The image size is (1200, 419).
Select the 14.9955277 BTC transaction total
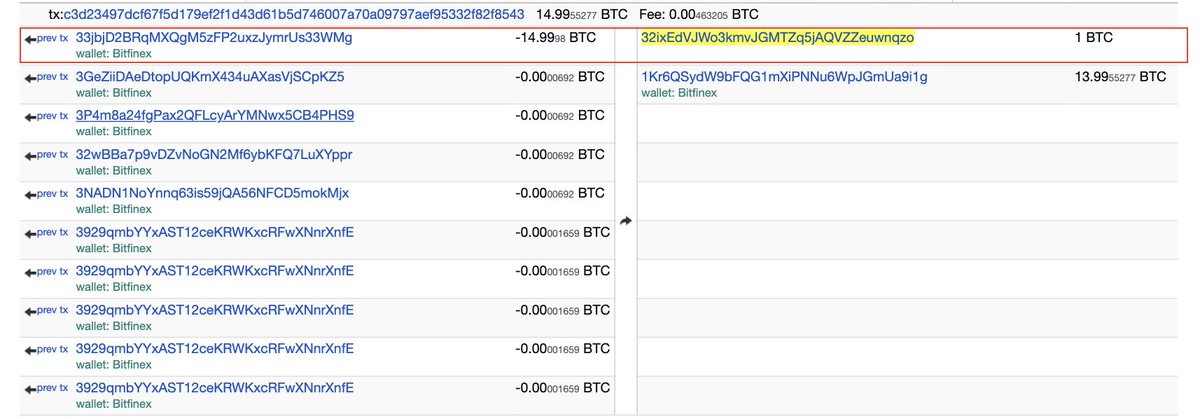(x=582, y=15)
